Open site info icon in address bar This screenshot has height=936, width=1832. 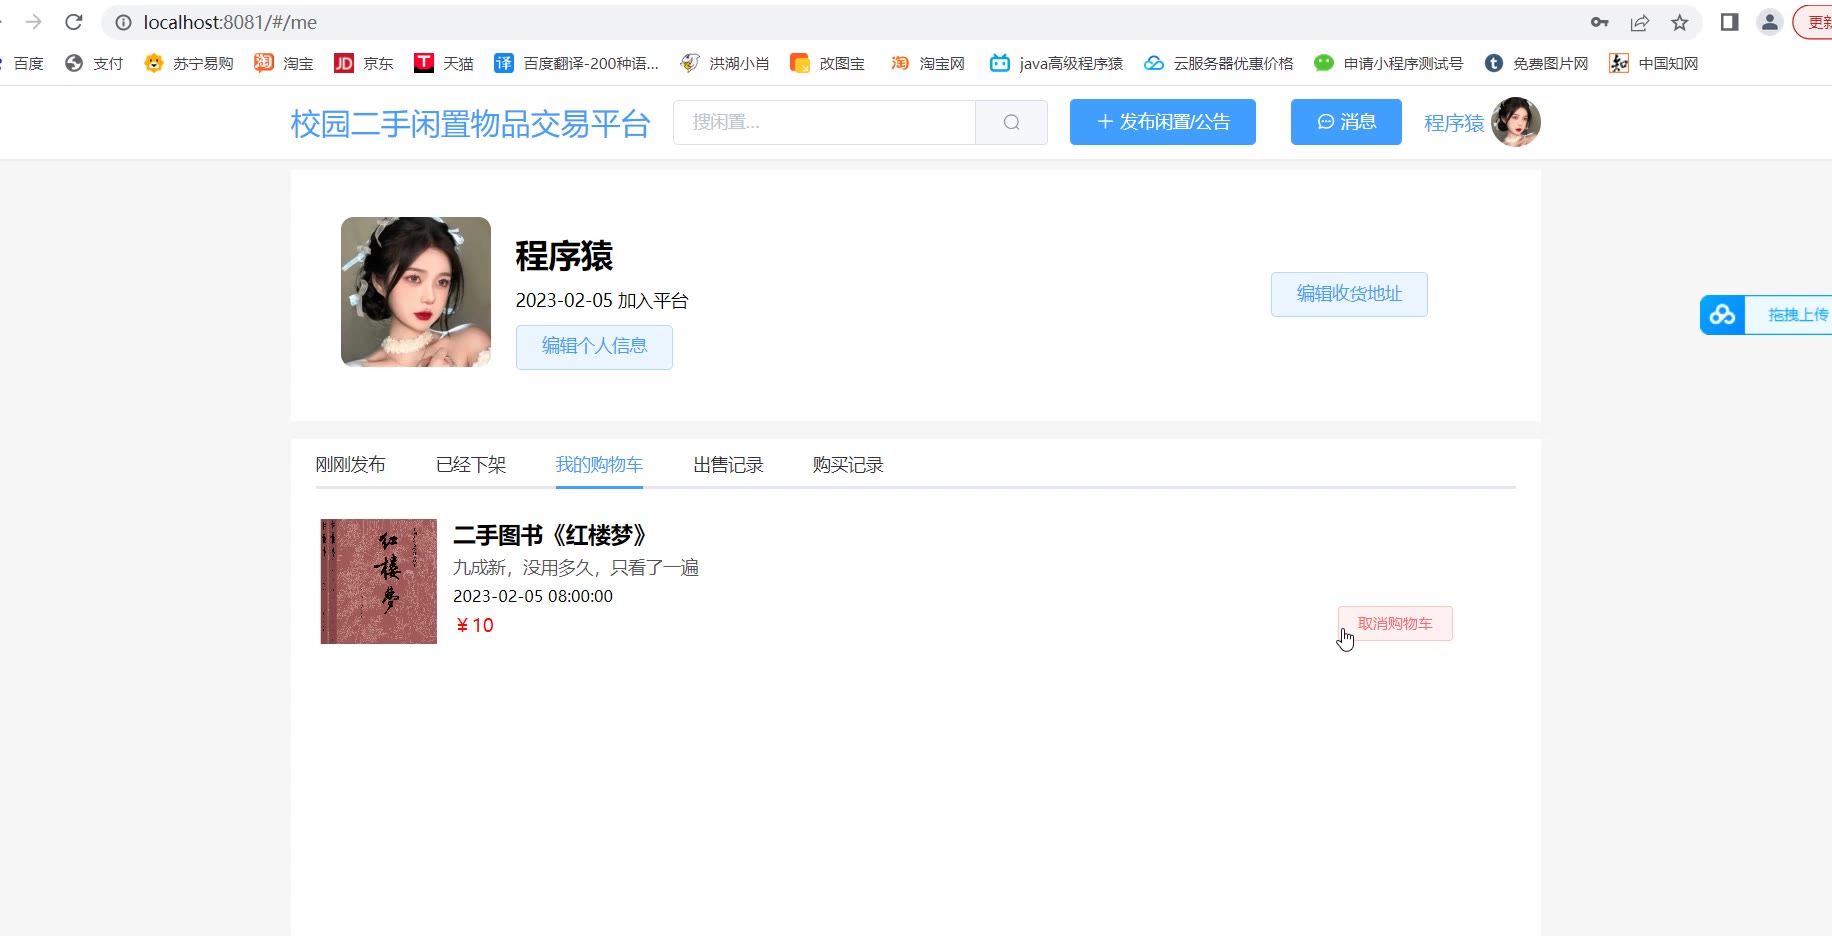click(x=123, y=22)
